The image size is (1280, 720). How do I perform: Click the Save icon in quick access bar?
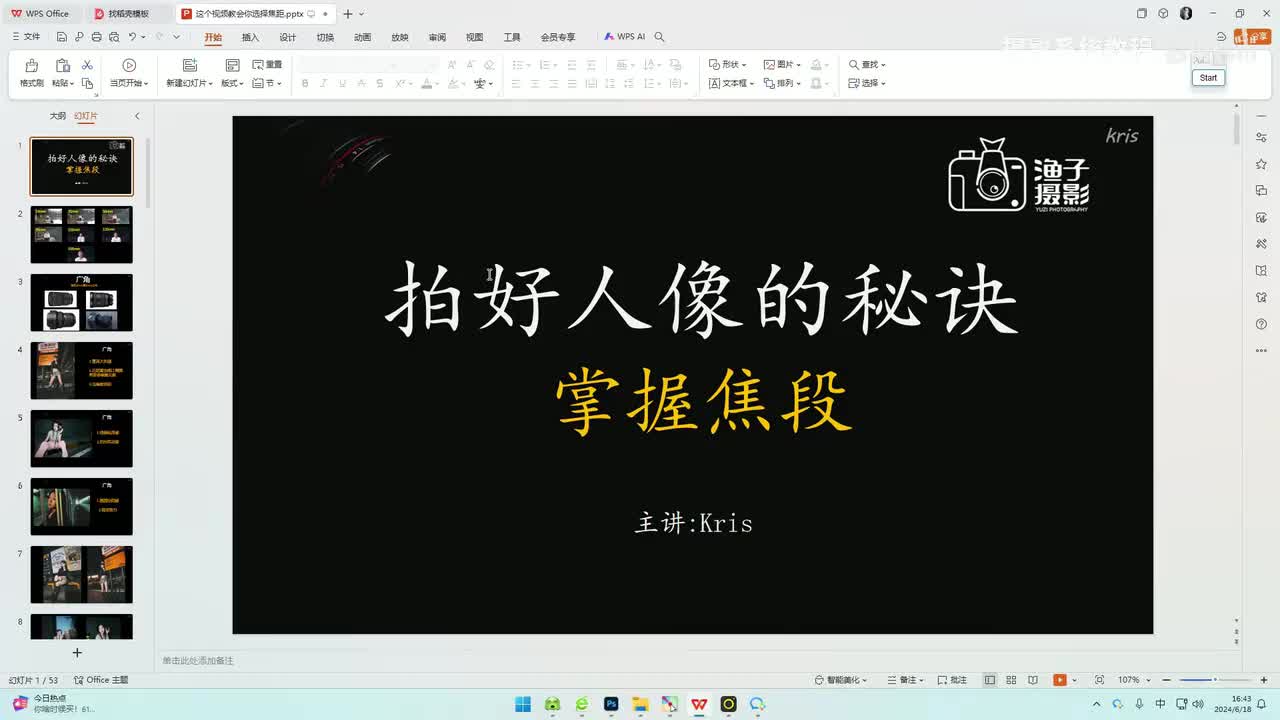coord(62,37)
